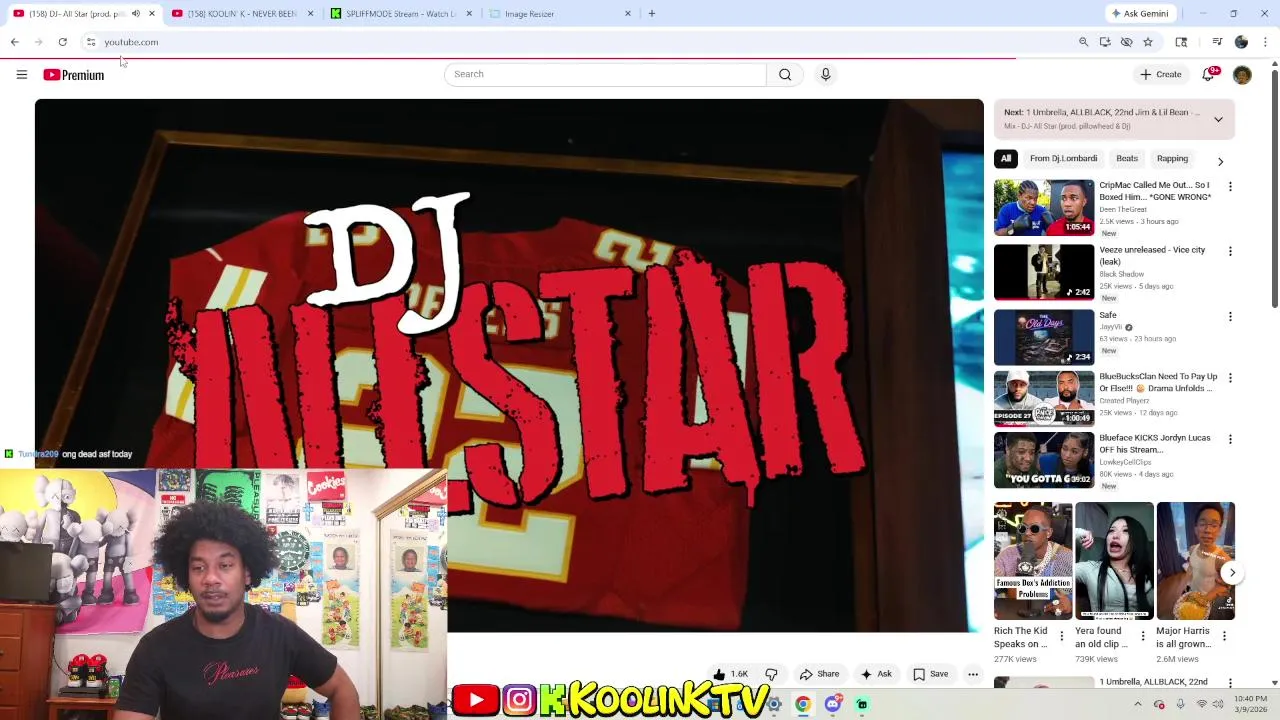Viewport: 1280px width, 720px height.
Task: Open options for Veeze unreleased video
Action: (x=1230, y=252)
